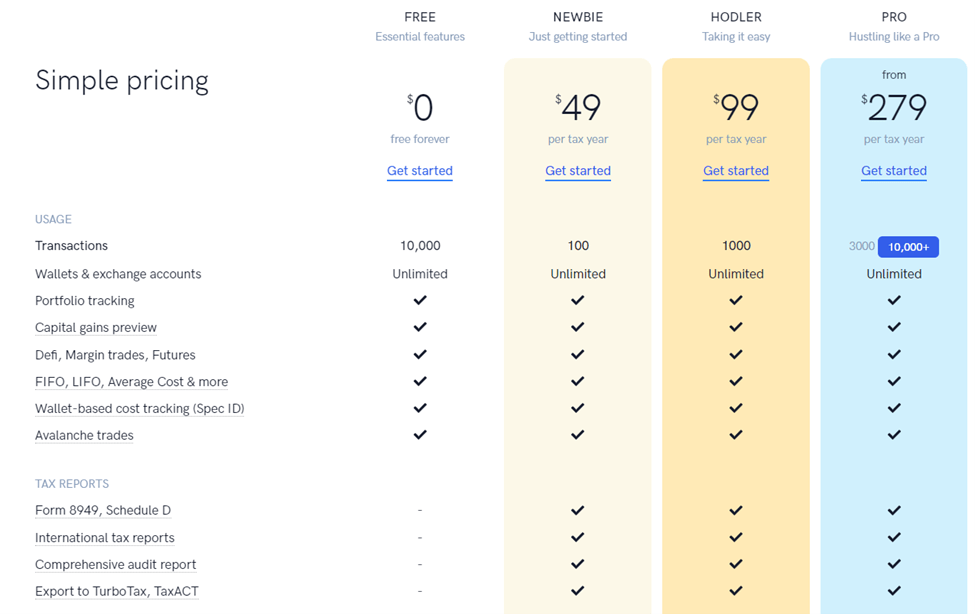
Task: Click the Portfolio tracking checkmark under FREE
Action: [x=420, y=300]
